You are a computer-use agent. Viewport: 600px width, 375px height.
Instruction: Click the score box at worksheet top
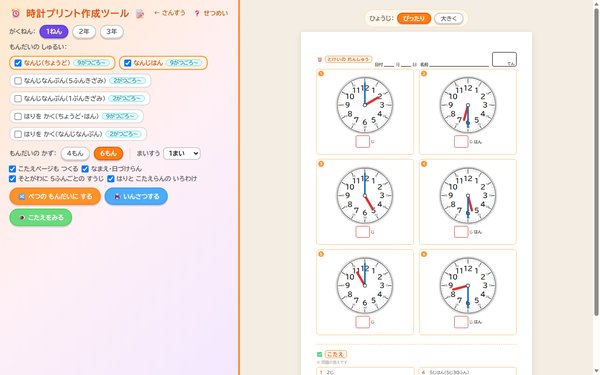coord(504,59)
